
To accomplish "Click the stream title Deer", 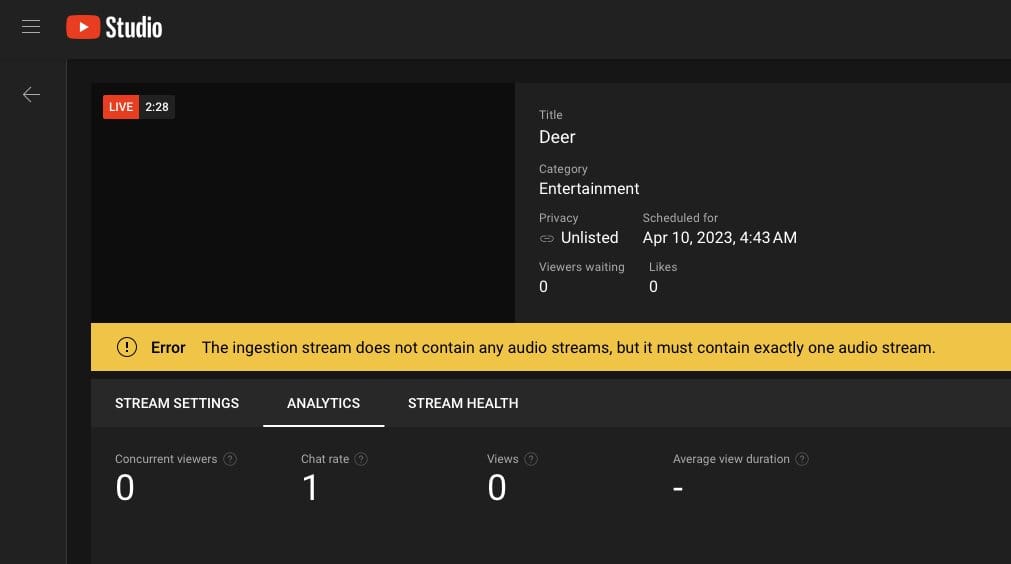I will (x=557, y=137).
